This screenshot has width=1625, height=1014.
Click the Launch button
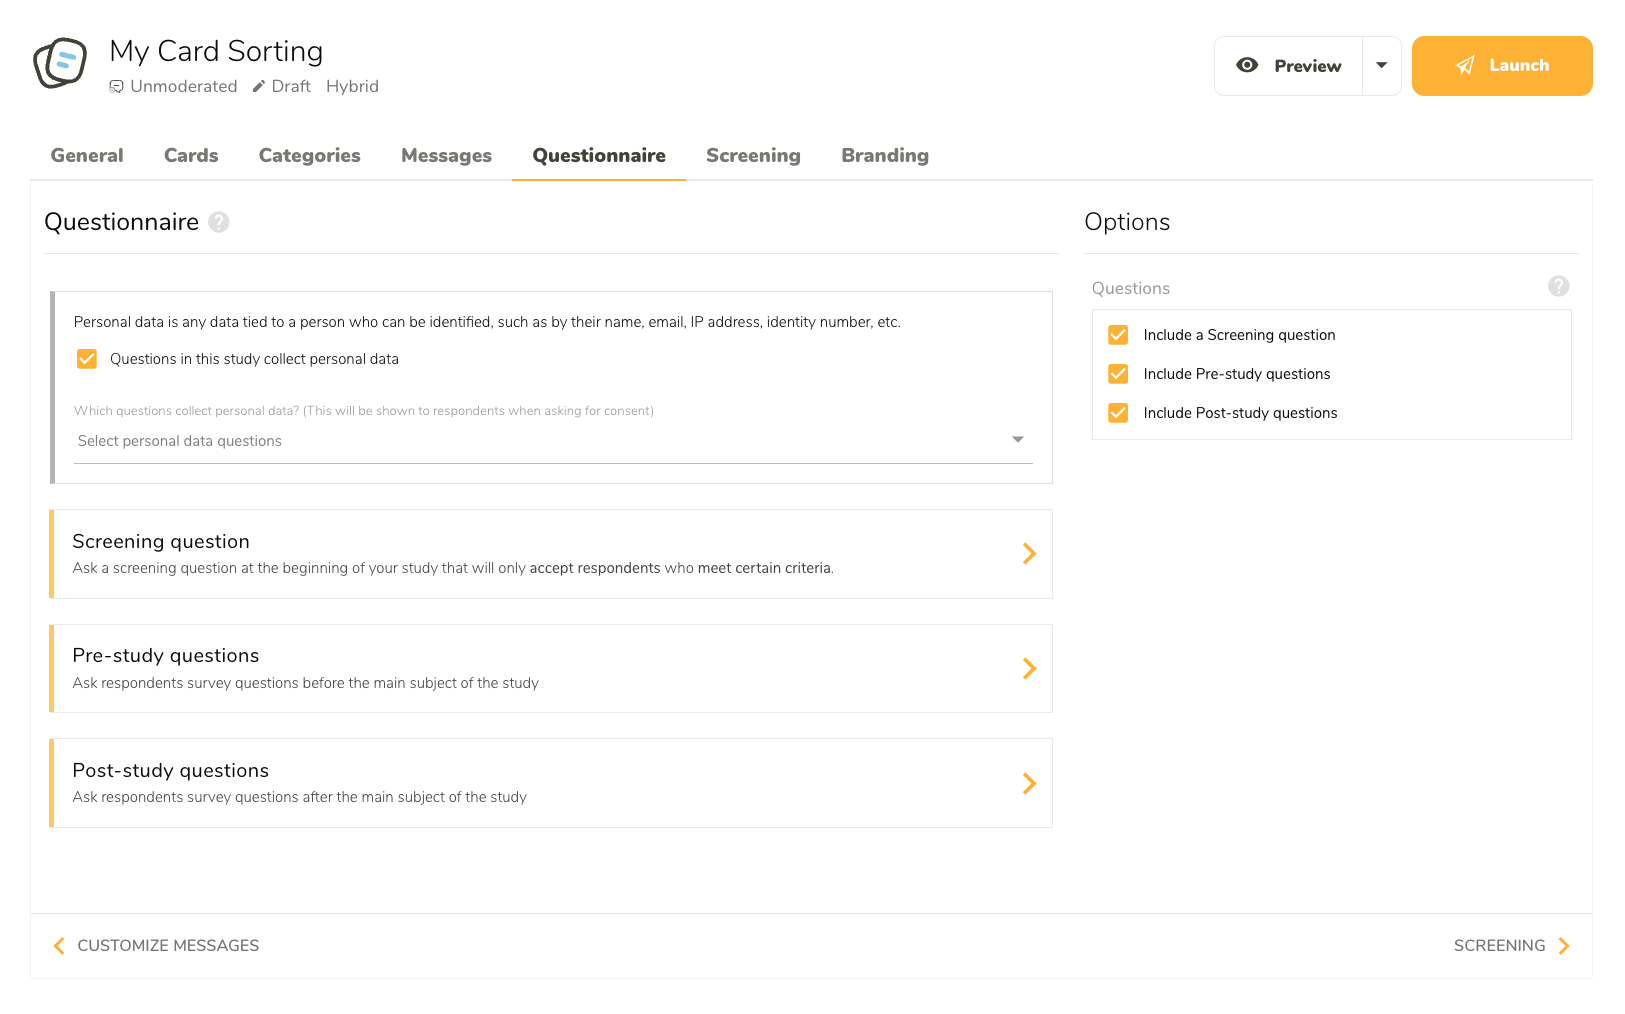click(1502, 66)
